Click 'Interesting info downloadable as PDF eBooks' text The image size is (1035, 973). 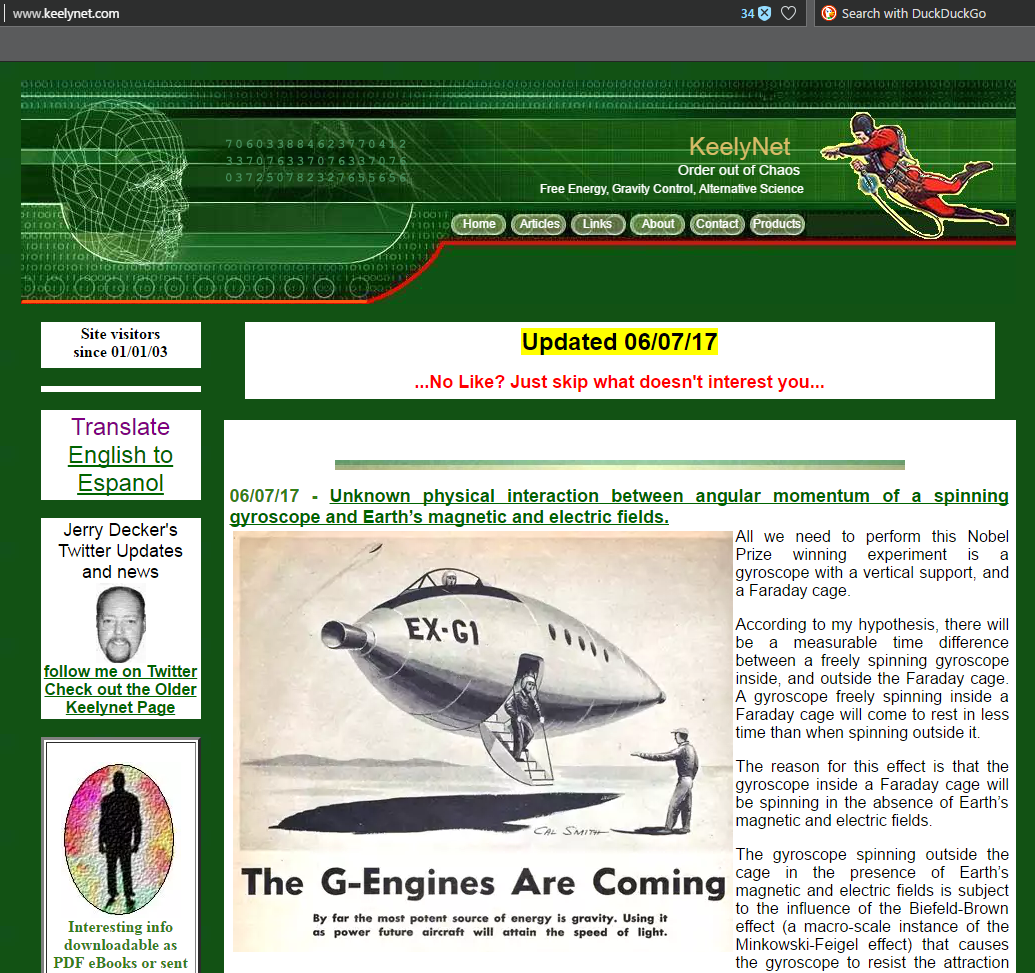point(120,945)
